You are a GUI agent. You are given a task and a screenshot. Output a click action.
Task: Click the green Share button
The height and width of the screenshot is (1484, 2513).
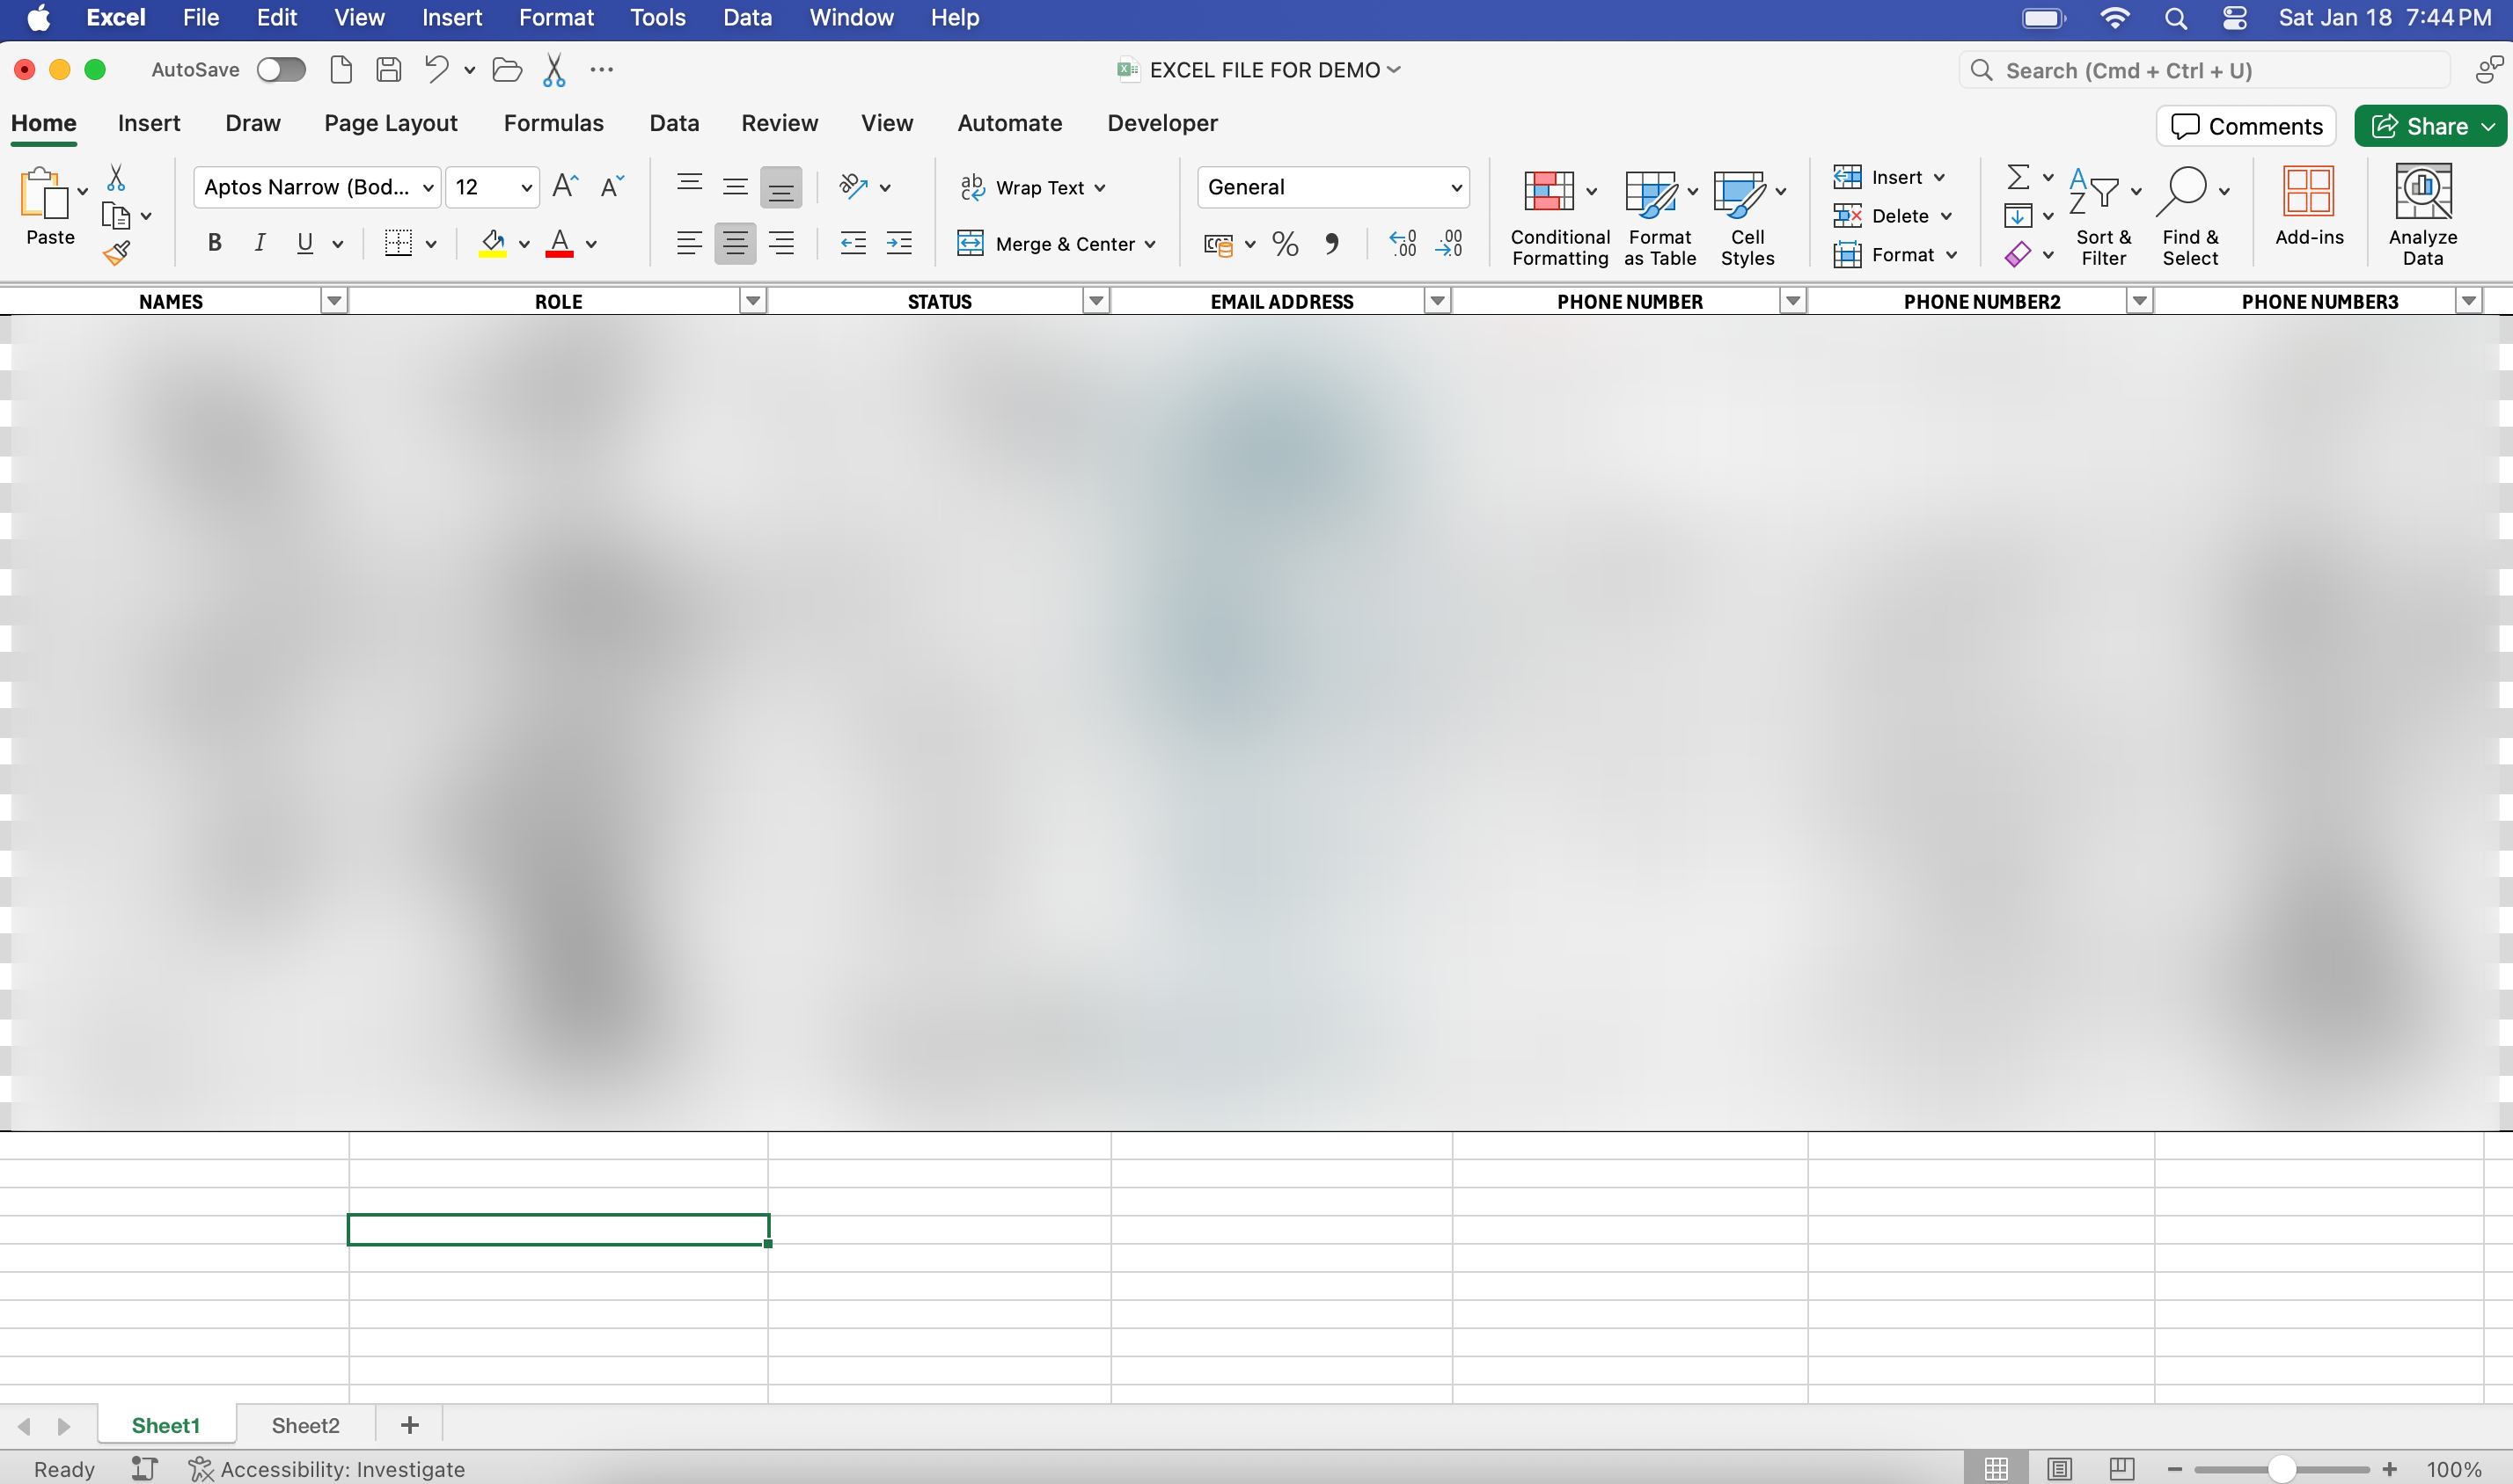click(2420, 126)
